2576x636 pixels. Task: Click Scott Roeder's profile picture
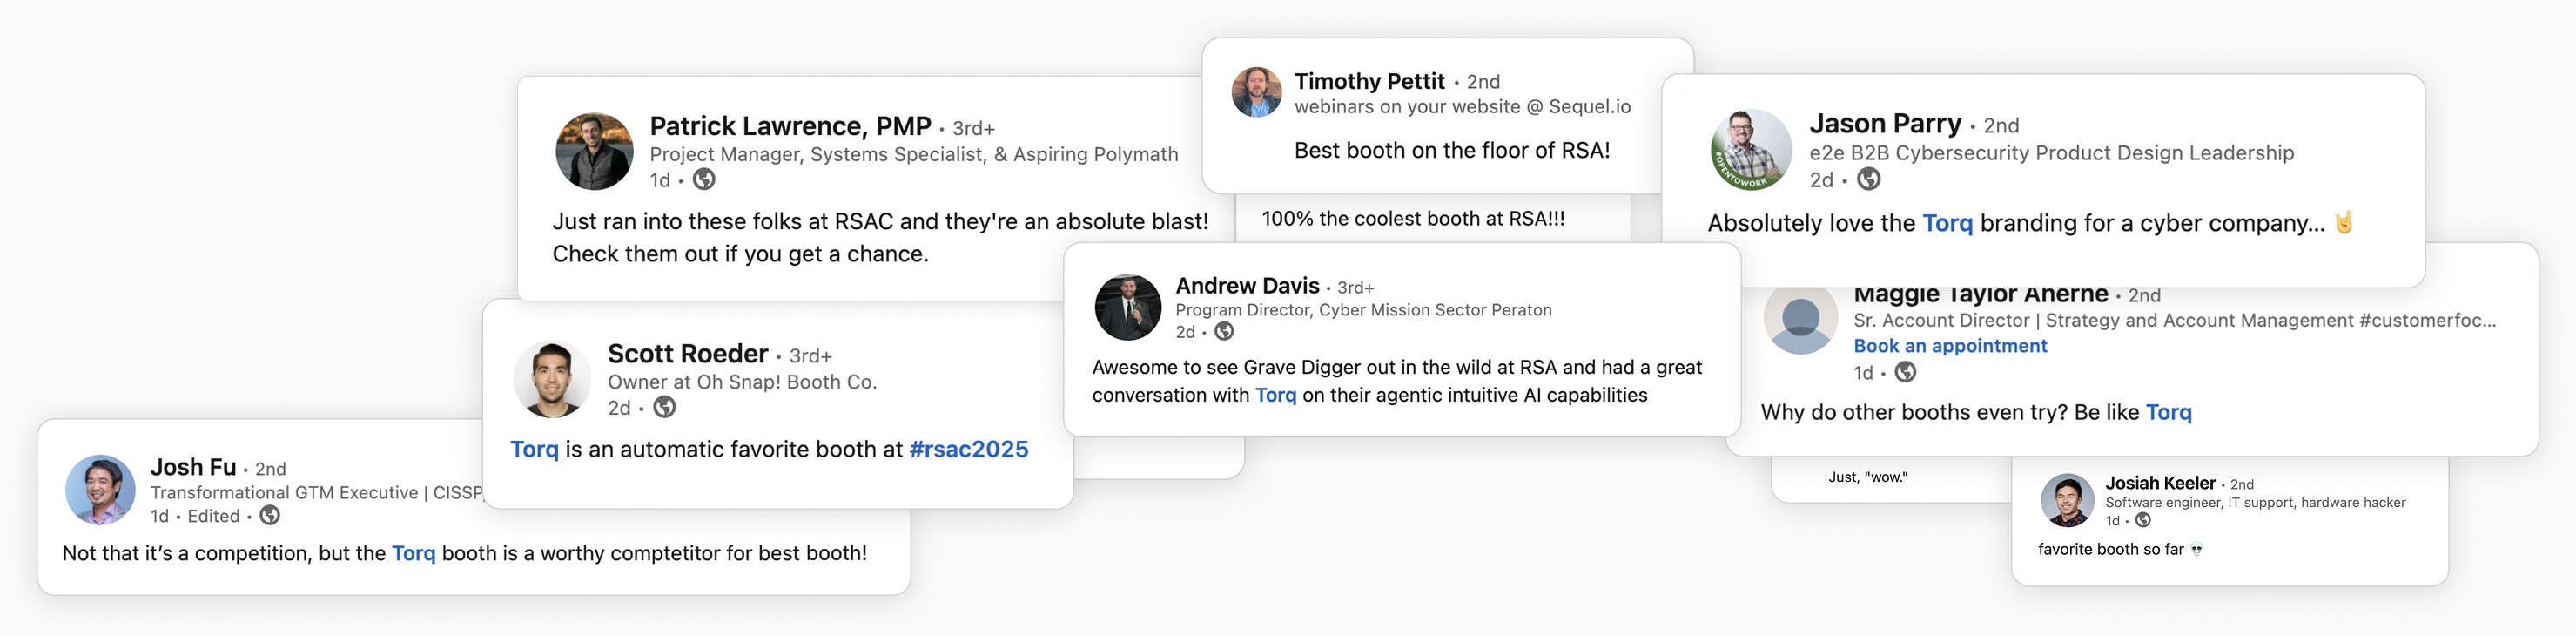[x=552, y=379]
